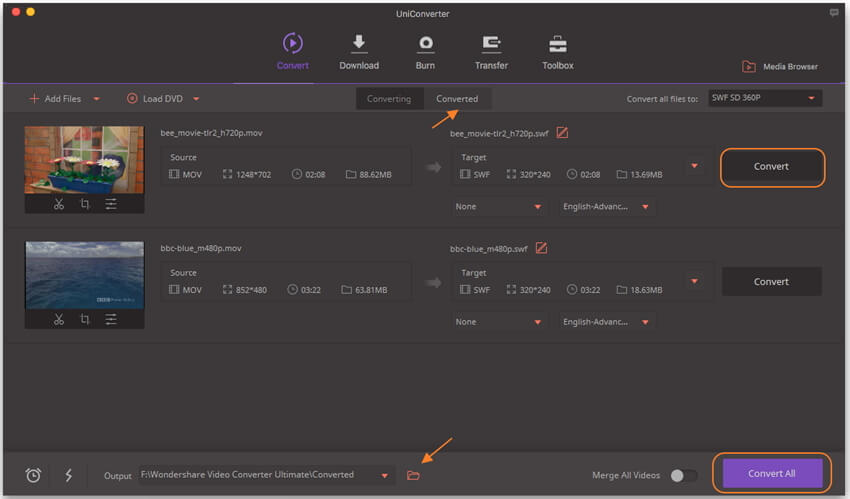Toggle high-speed conversion lightning icon
The width and height of the screenshot is (850, 499).
pos(69,475)
